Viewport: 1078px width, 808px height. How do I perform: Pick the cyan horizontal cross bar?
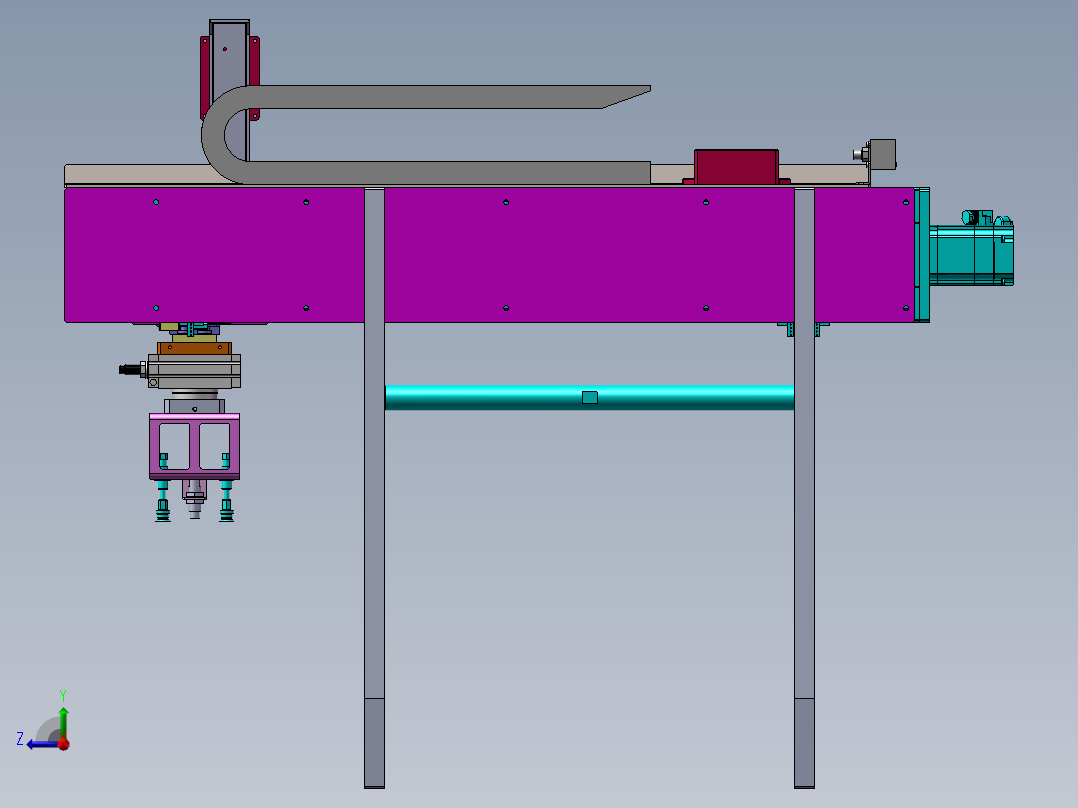click(589, 397)
